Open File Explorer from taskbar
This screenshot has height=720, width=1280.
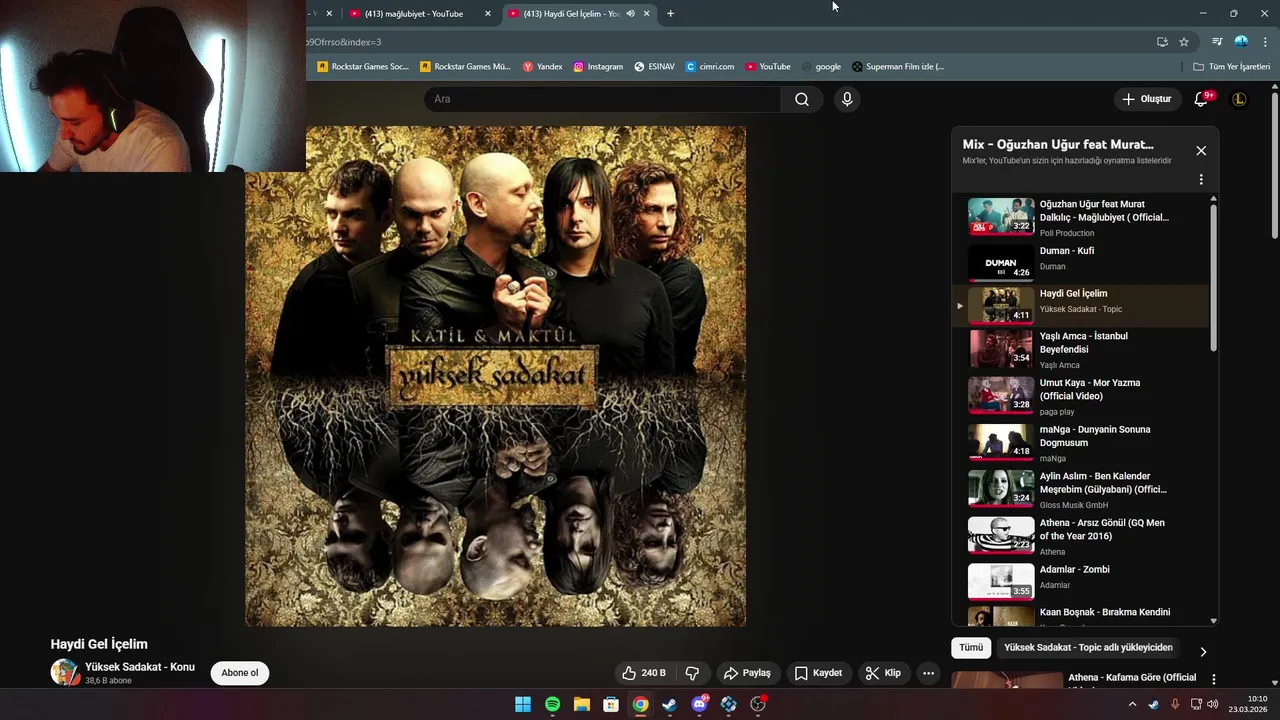point(581,704)
